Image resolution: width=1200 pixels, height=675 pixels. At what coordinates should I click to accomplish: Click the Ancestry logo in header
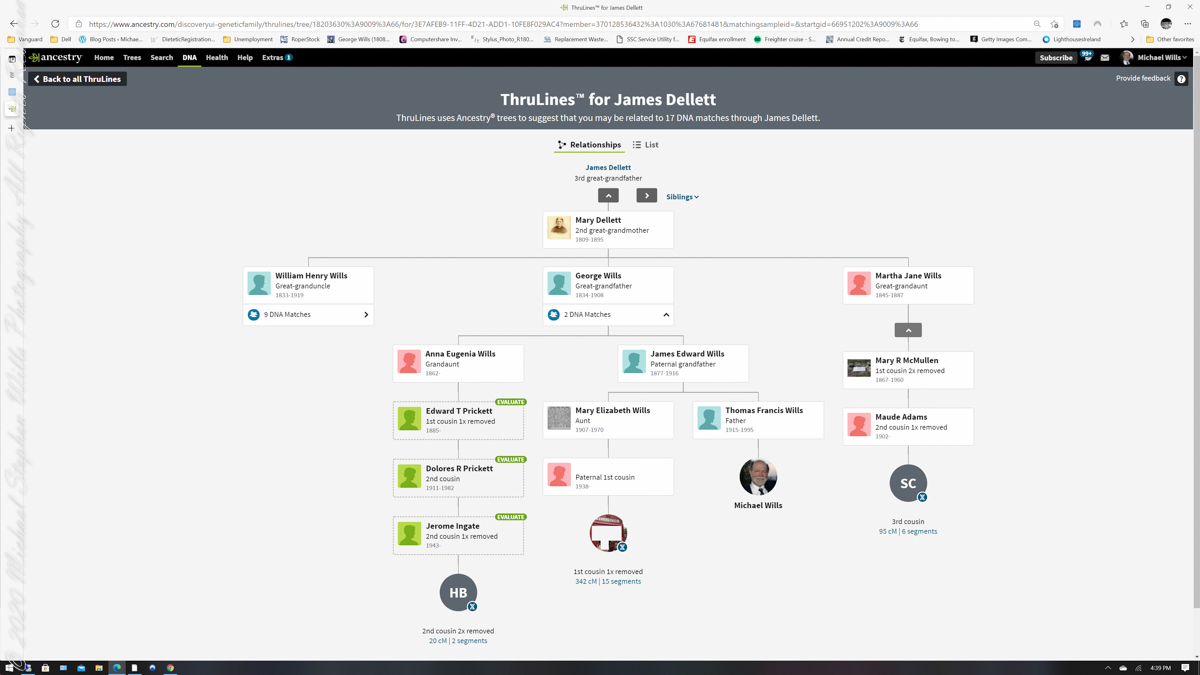click(x=56, y=58)
